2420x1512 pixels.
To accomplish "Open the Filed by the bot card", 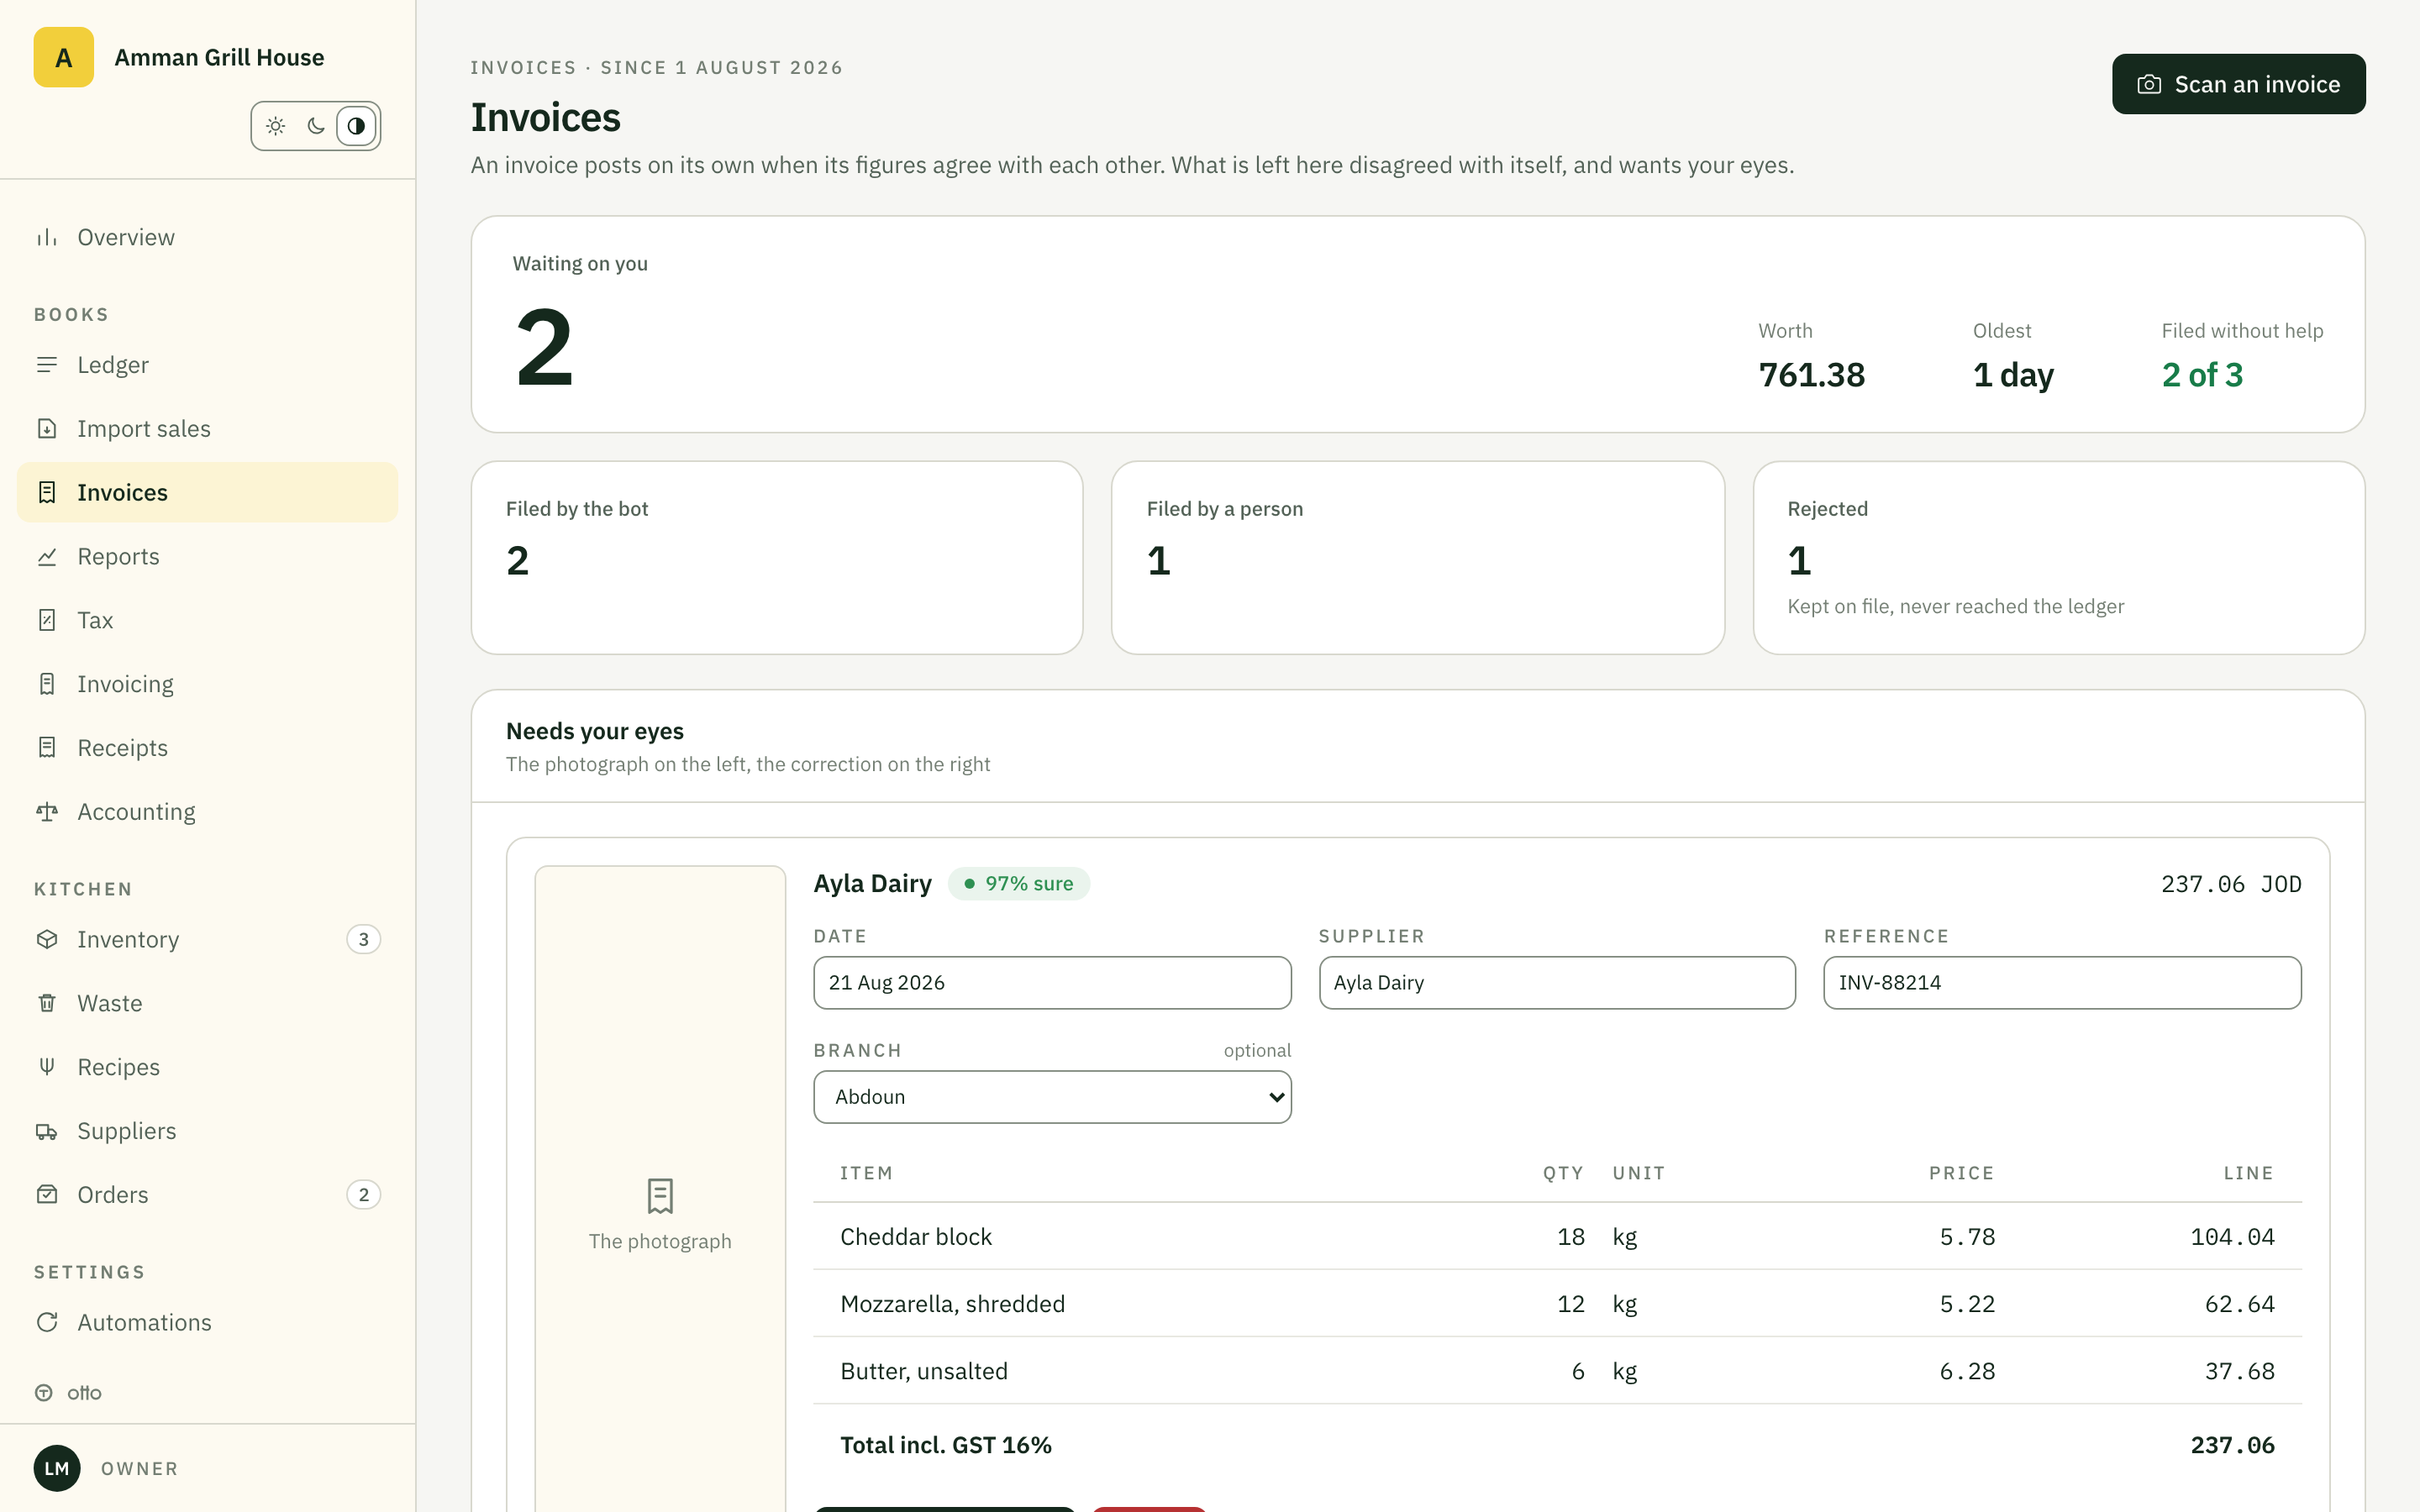I will tap(777, 558).
